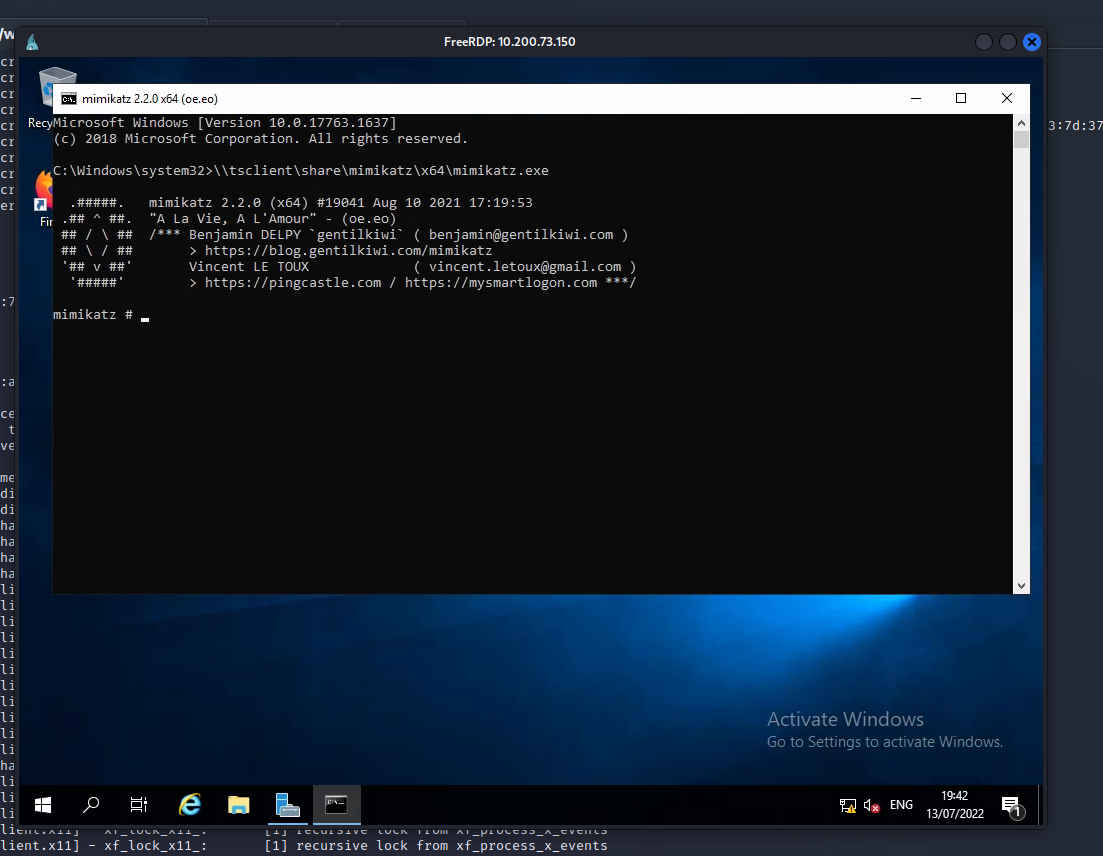The height and width of the screenshot is (856, 1103).
Task: Select the Command Prompt taskbar button
Action: (336, 805)
